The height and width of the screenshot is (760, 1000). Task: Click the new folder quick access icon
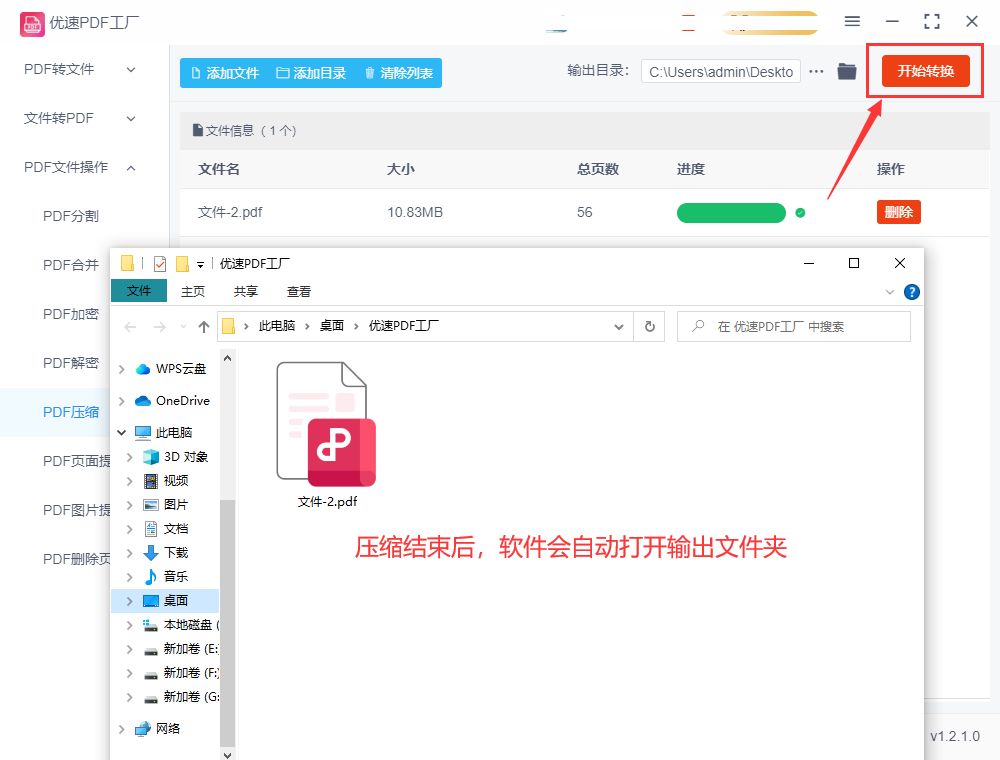point(182,263)
